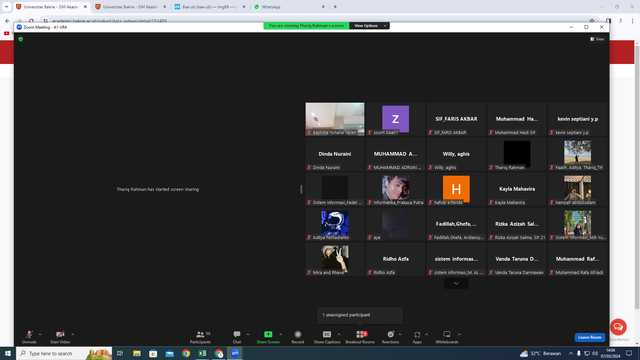Show next page of participant tiles
Screen dimensions: 640x360
(456, 283)
